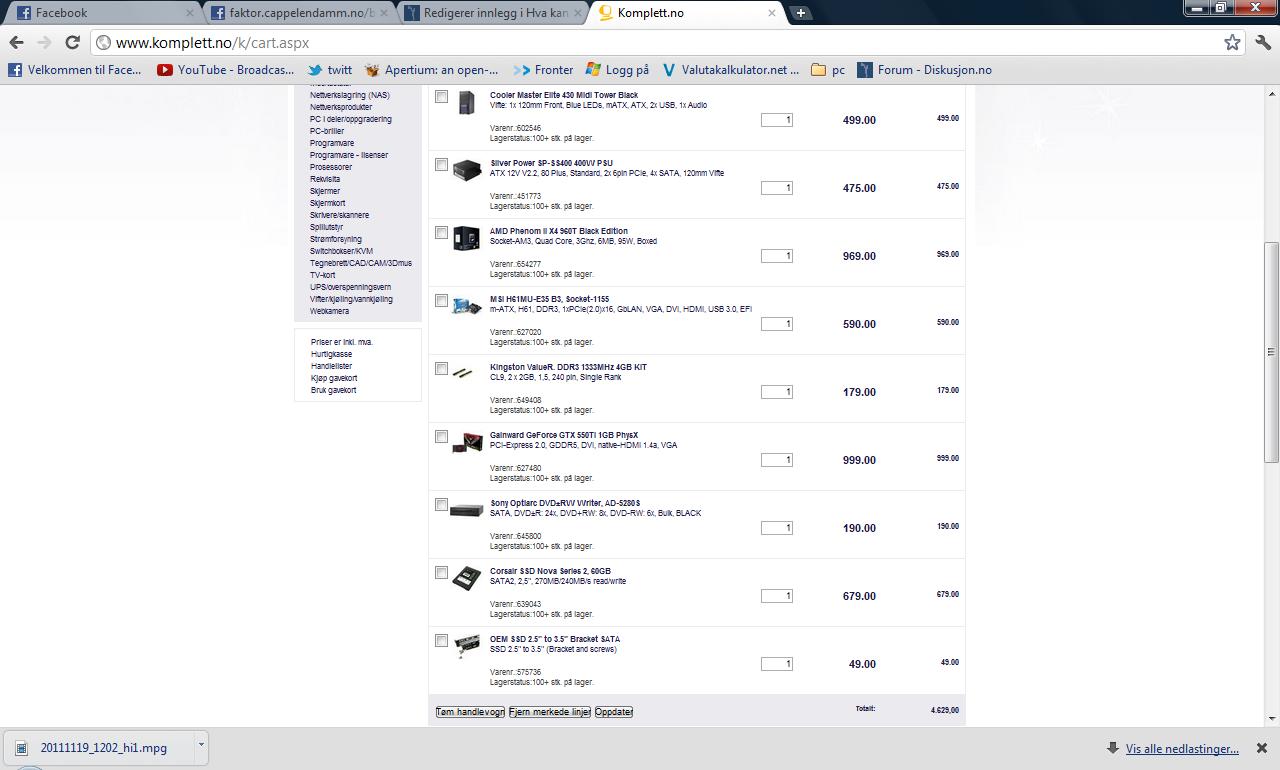Expand the download item options arrow
Viewport: 1280px width, 770px height.
[x=201, y=746]
